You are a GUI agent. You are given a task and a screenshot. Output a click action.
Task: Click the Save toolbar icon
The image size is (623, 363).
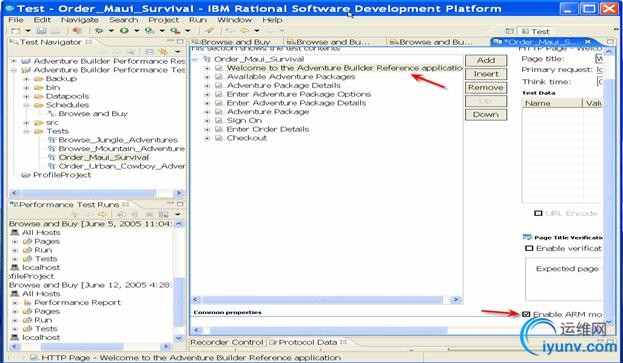[x=42, y=31]
